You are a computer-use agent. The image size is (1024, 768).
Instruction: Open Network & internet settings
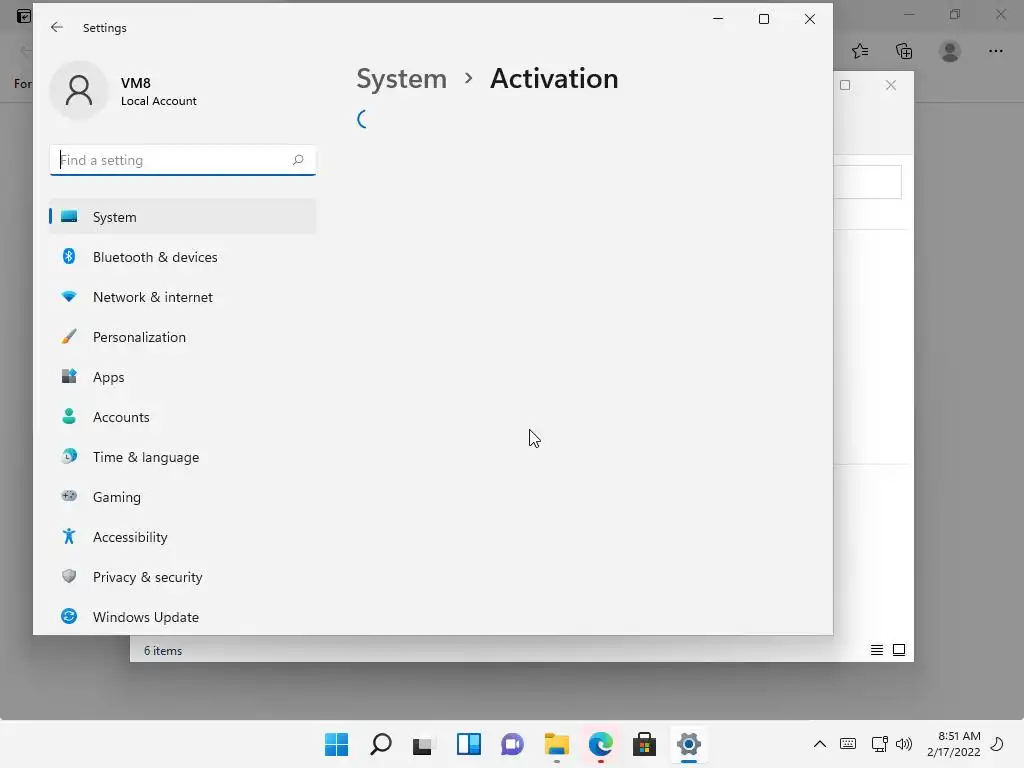[x=182, y=296]
